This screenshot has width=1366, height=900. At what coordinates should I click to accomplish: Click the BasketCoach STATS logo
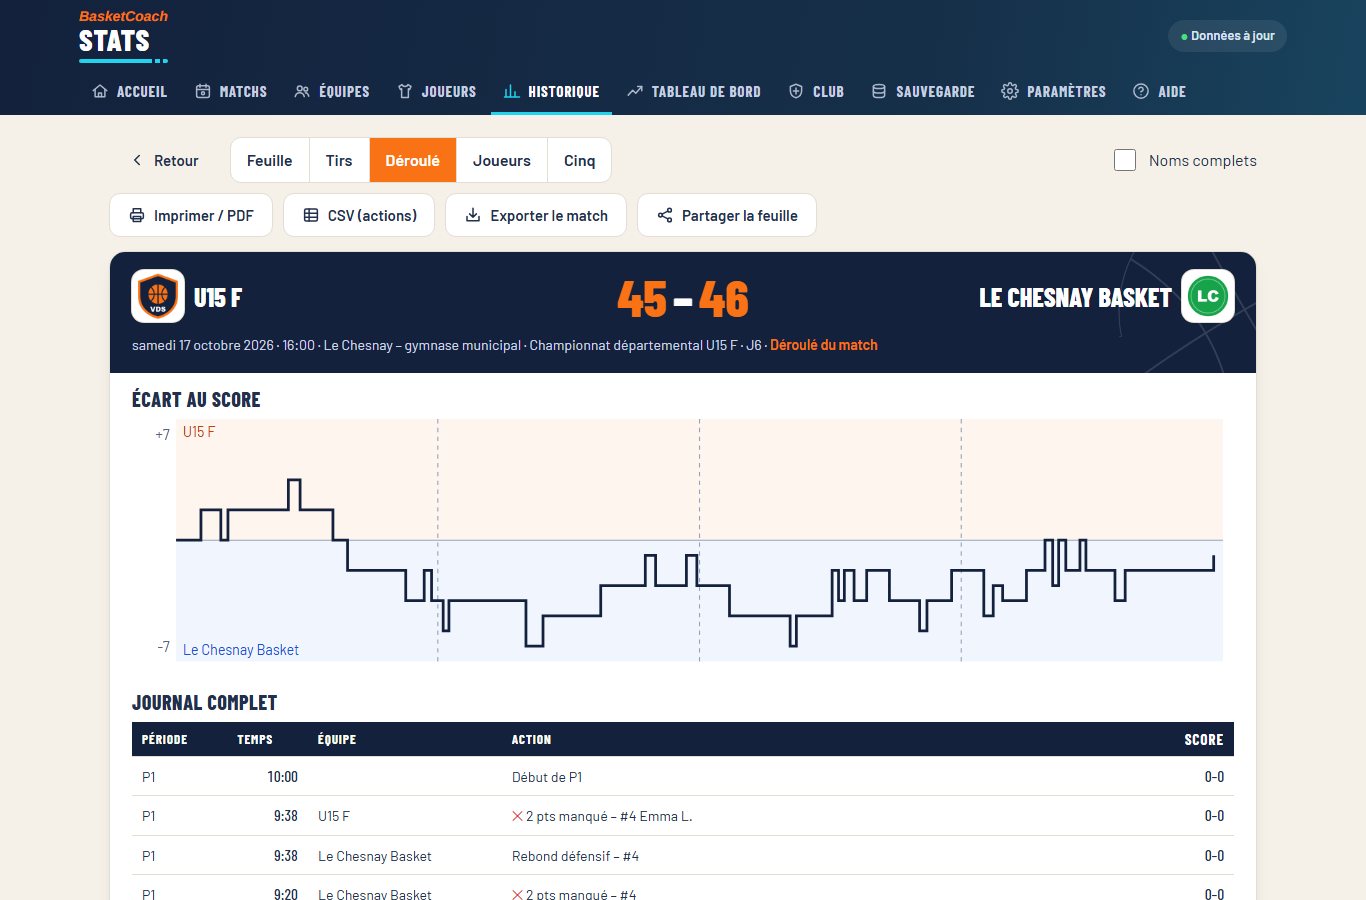pos(123,35)
